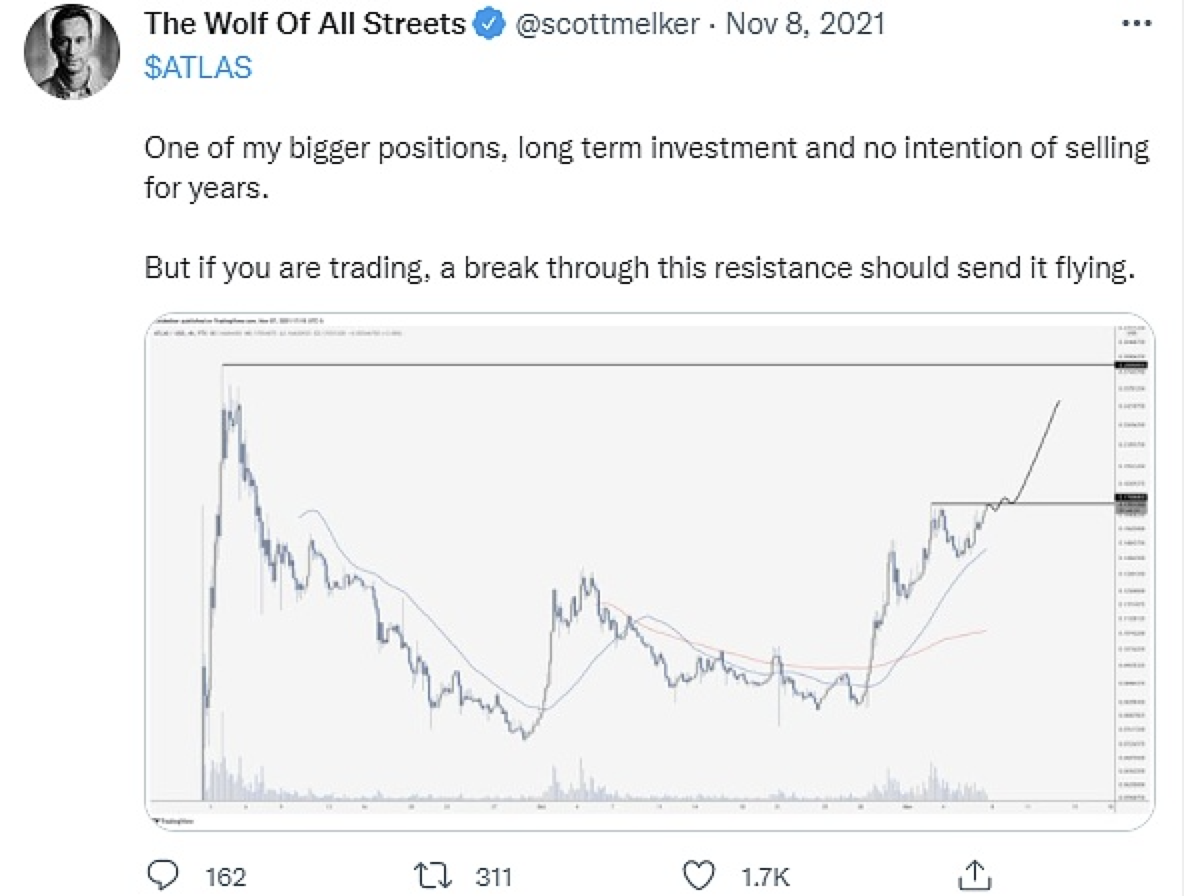Viewport: 1184px width, 896px height.
Task: Like the tweet with the heart icon
Action: coord(698,876)
